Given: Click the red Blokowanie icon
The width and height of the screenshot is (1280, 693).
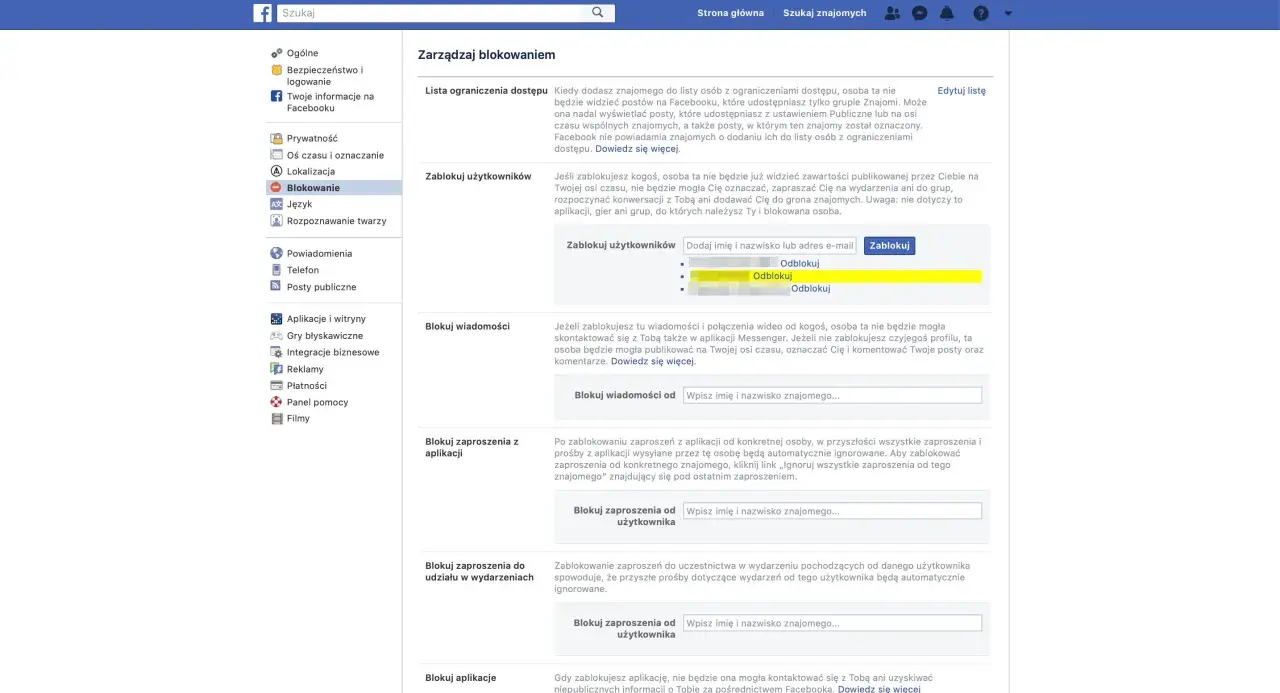Looking at the screenshot, I should click(x=277, y=188).
